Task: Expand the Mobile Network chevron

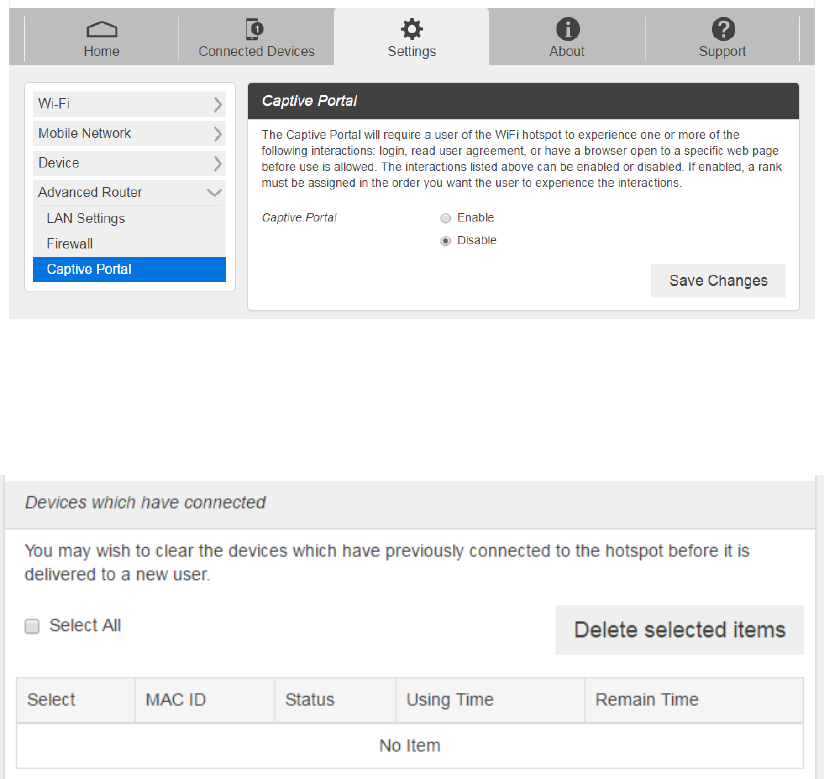Action: coord(217,134)
